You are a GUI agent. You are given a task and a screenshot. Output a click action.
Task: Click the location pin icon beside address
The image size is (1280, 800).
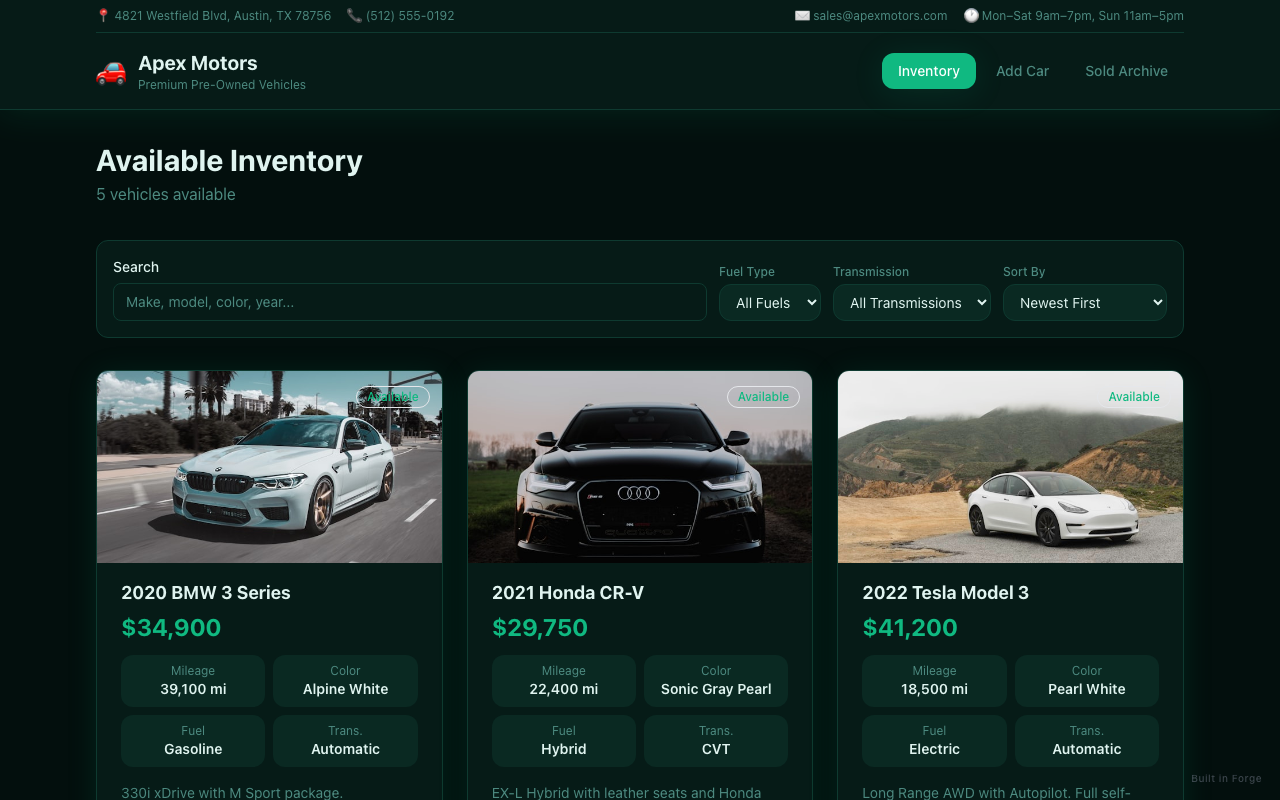(x=103, y=16)
